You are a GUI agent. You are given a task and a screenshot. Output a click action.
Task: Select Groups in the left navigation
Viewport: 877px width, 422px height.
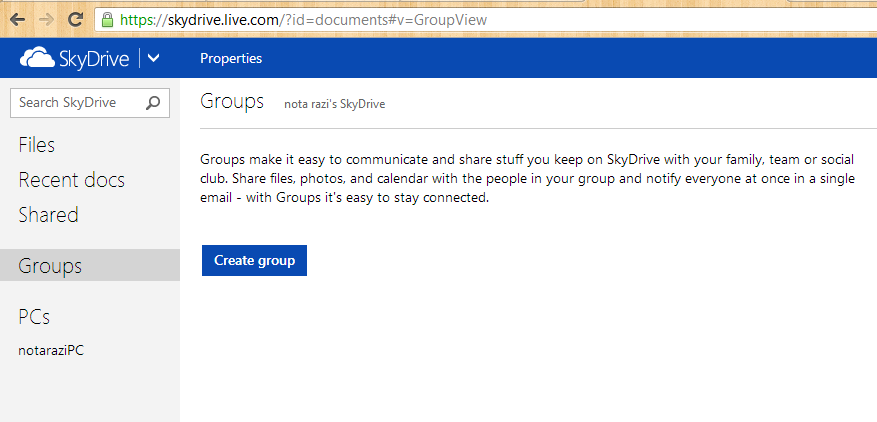(x=90, y=265)
